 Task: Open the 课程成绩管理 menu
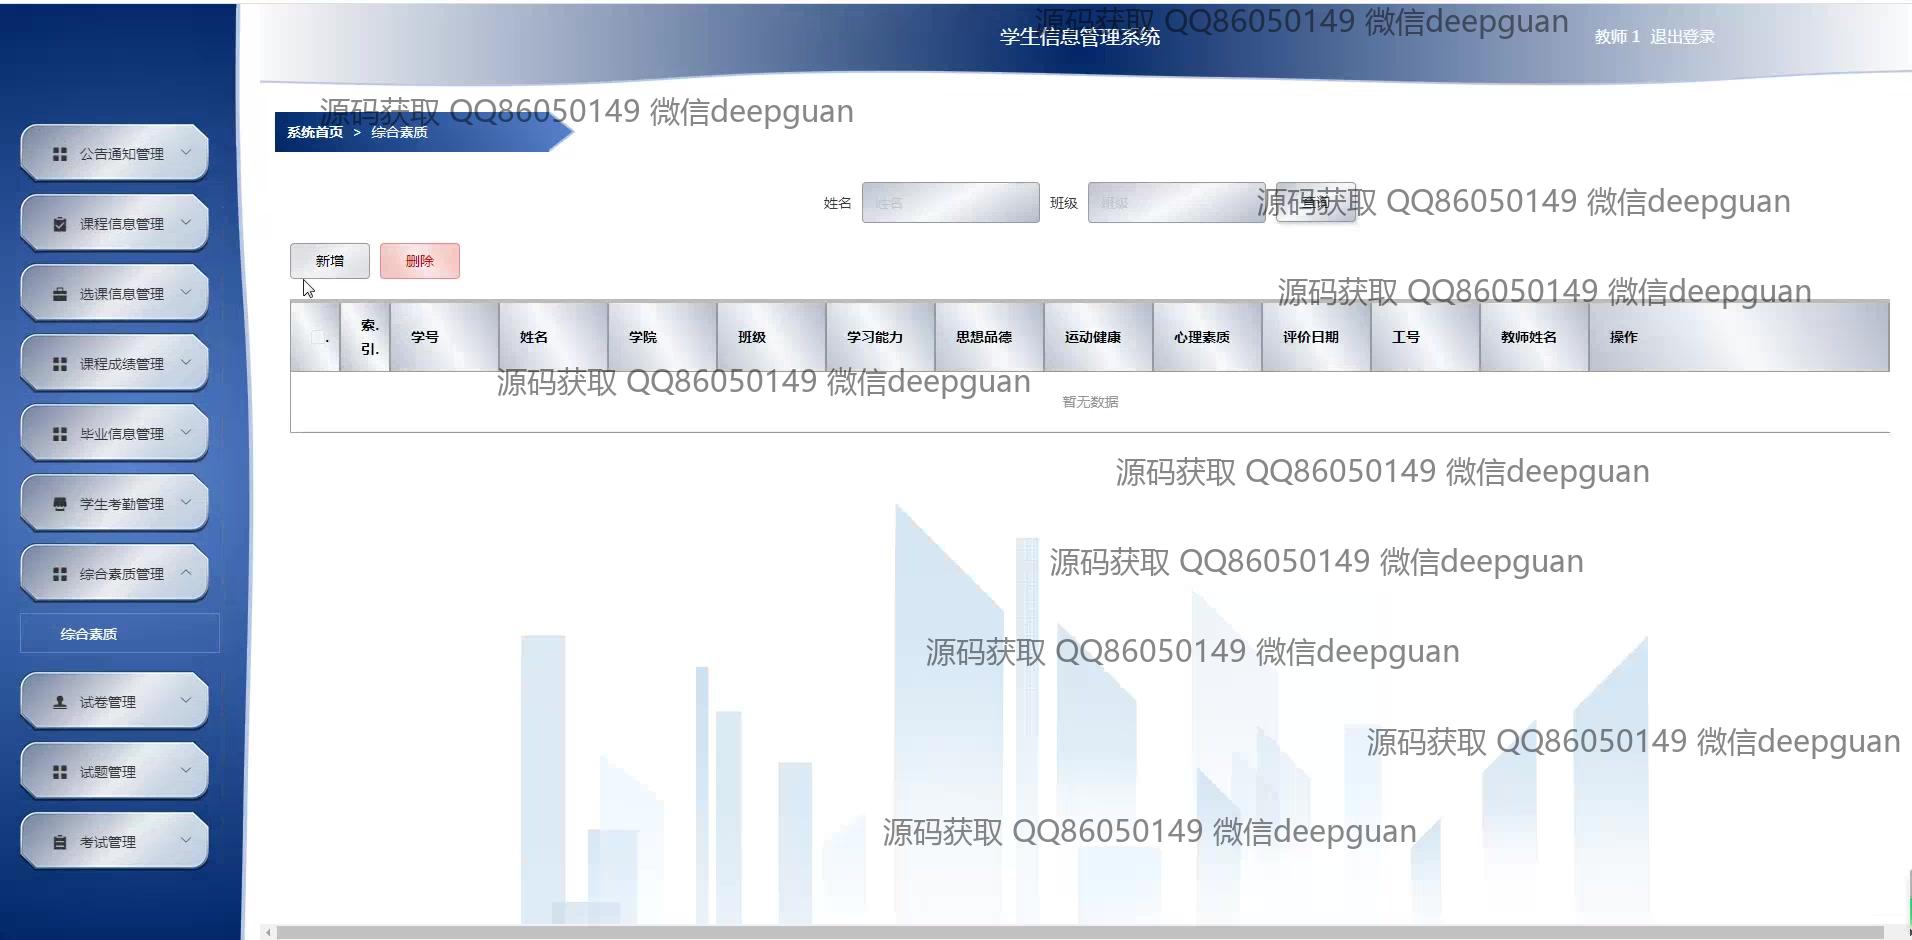click(115, 363)
